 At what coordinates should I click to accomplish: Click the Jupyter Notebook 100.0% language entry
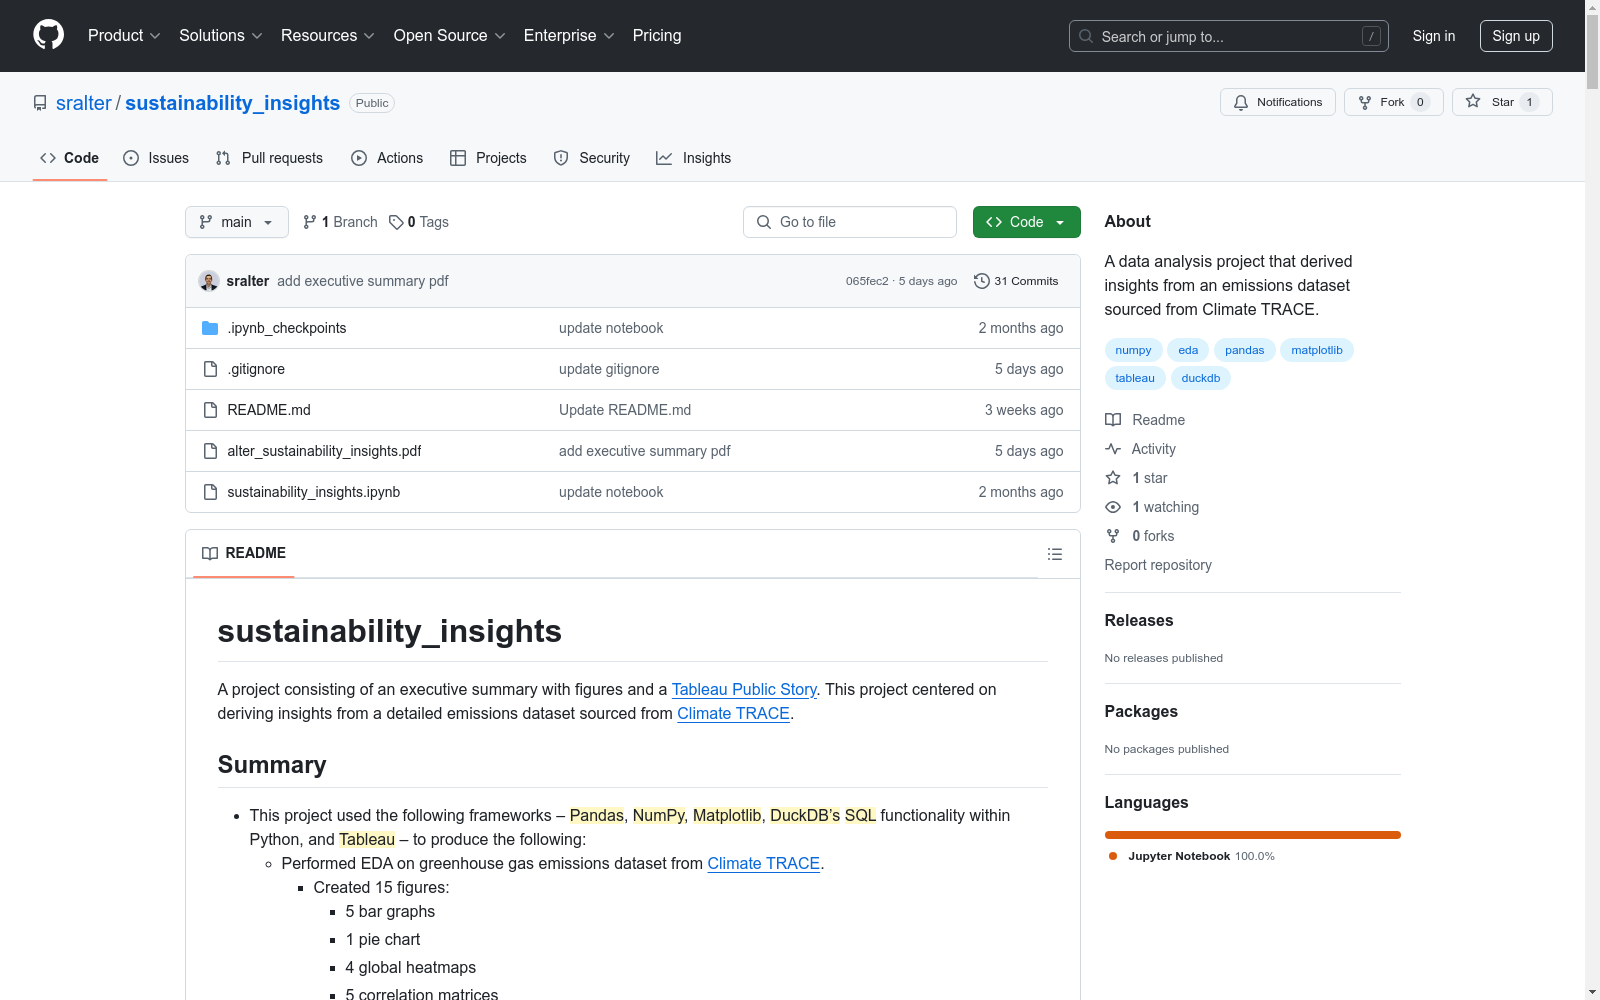click(1192, 856)
